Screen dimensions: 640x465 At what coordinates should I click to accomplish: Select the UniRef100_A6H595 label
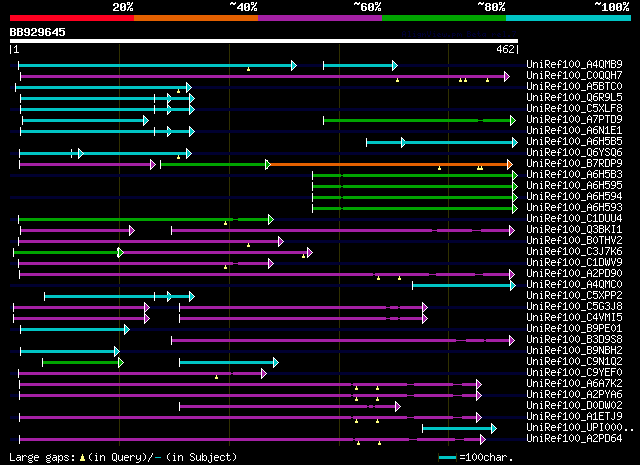574,185
